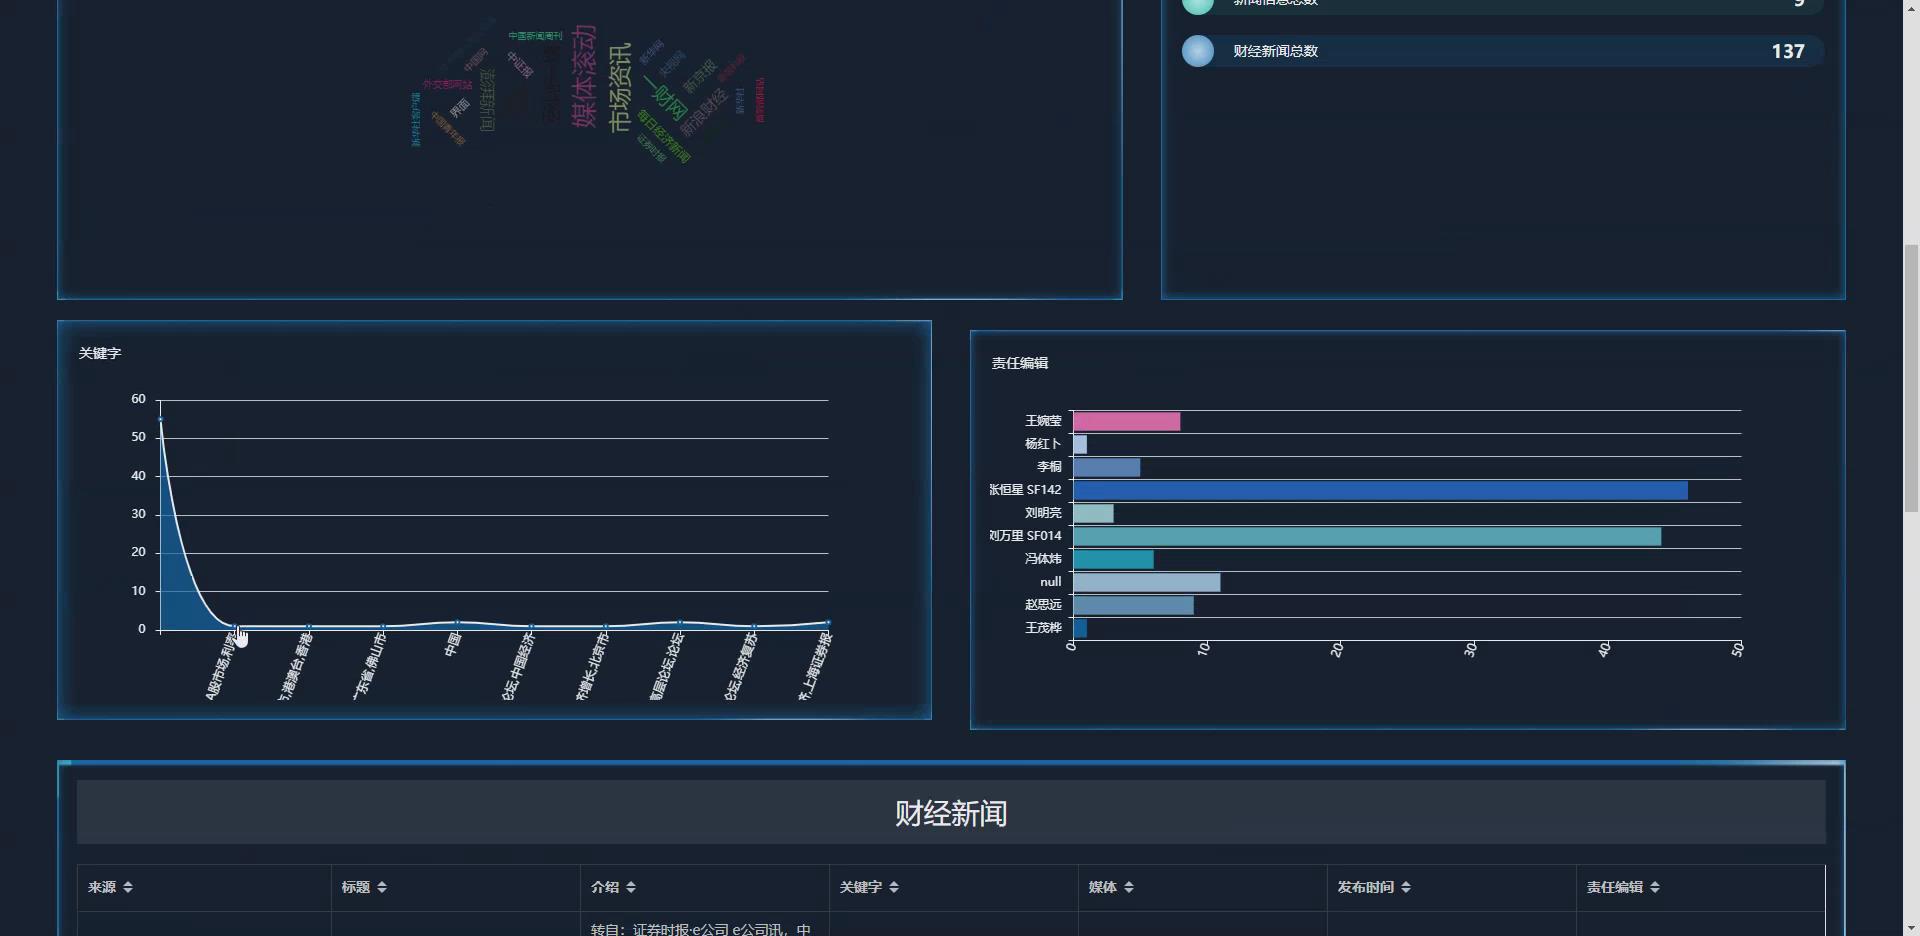Screen dimensions: 1920x936
Task: Click the 李桐 bar in 责任编辑 chart
Action: [x=1106, y=467]
